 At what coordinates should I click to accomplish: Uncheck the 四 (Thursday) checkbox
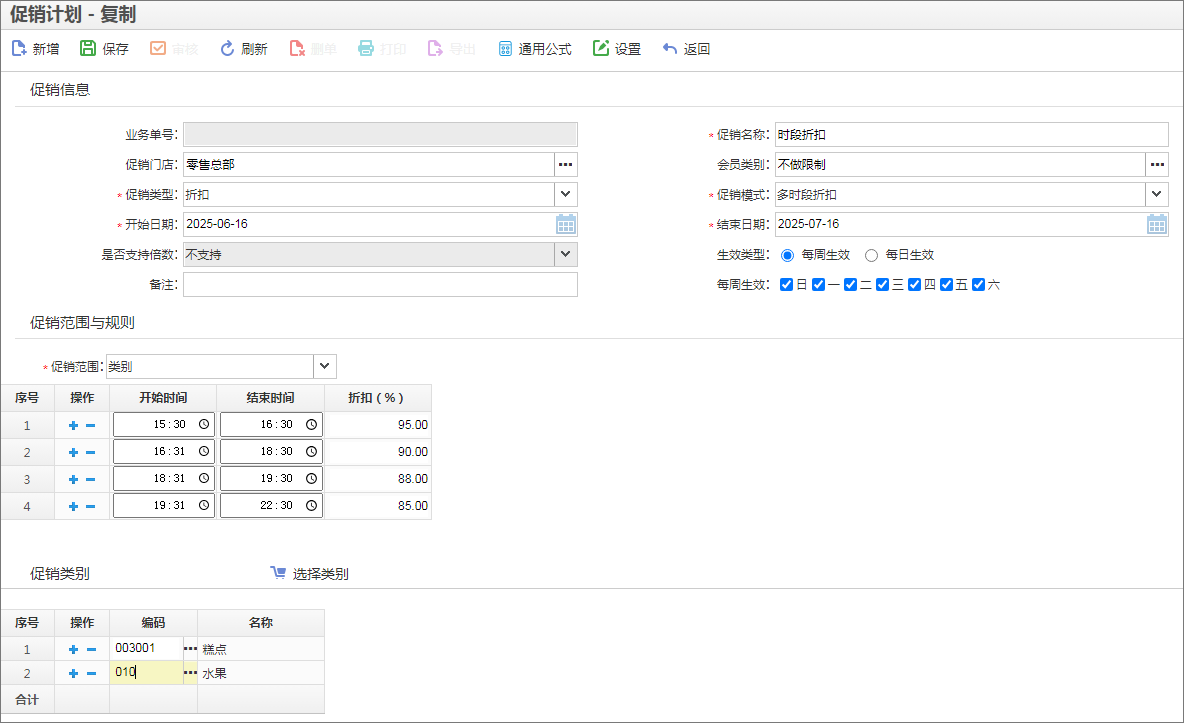914,285
